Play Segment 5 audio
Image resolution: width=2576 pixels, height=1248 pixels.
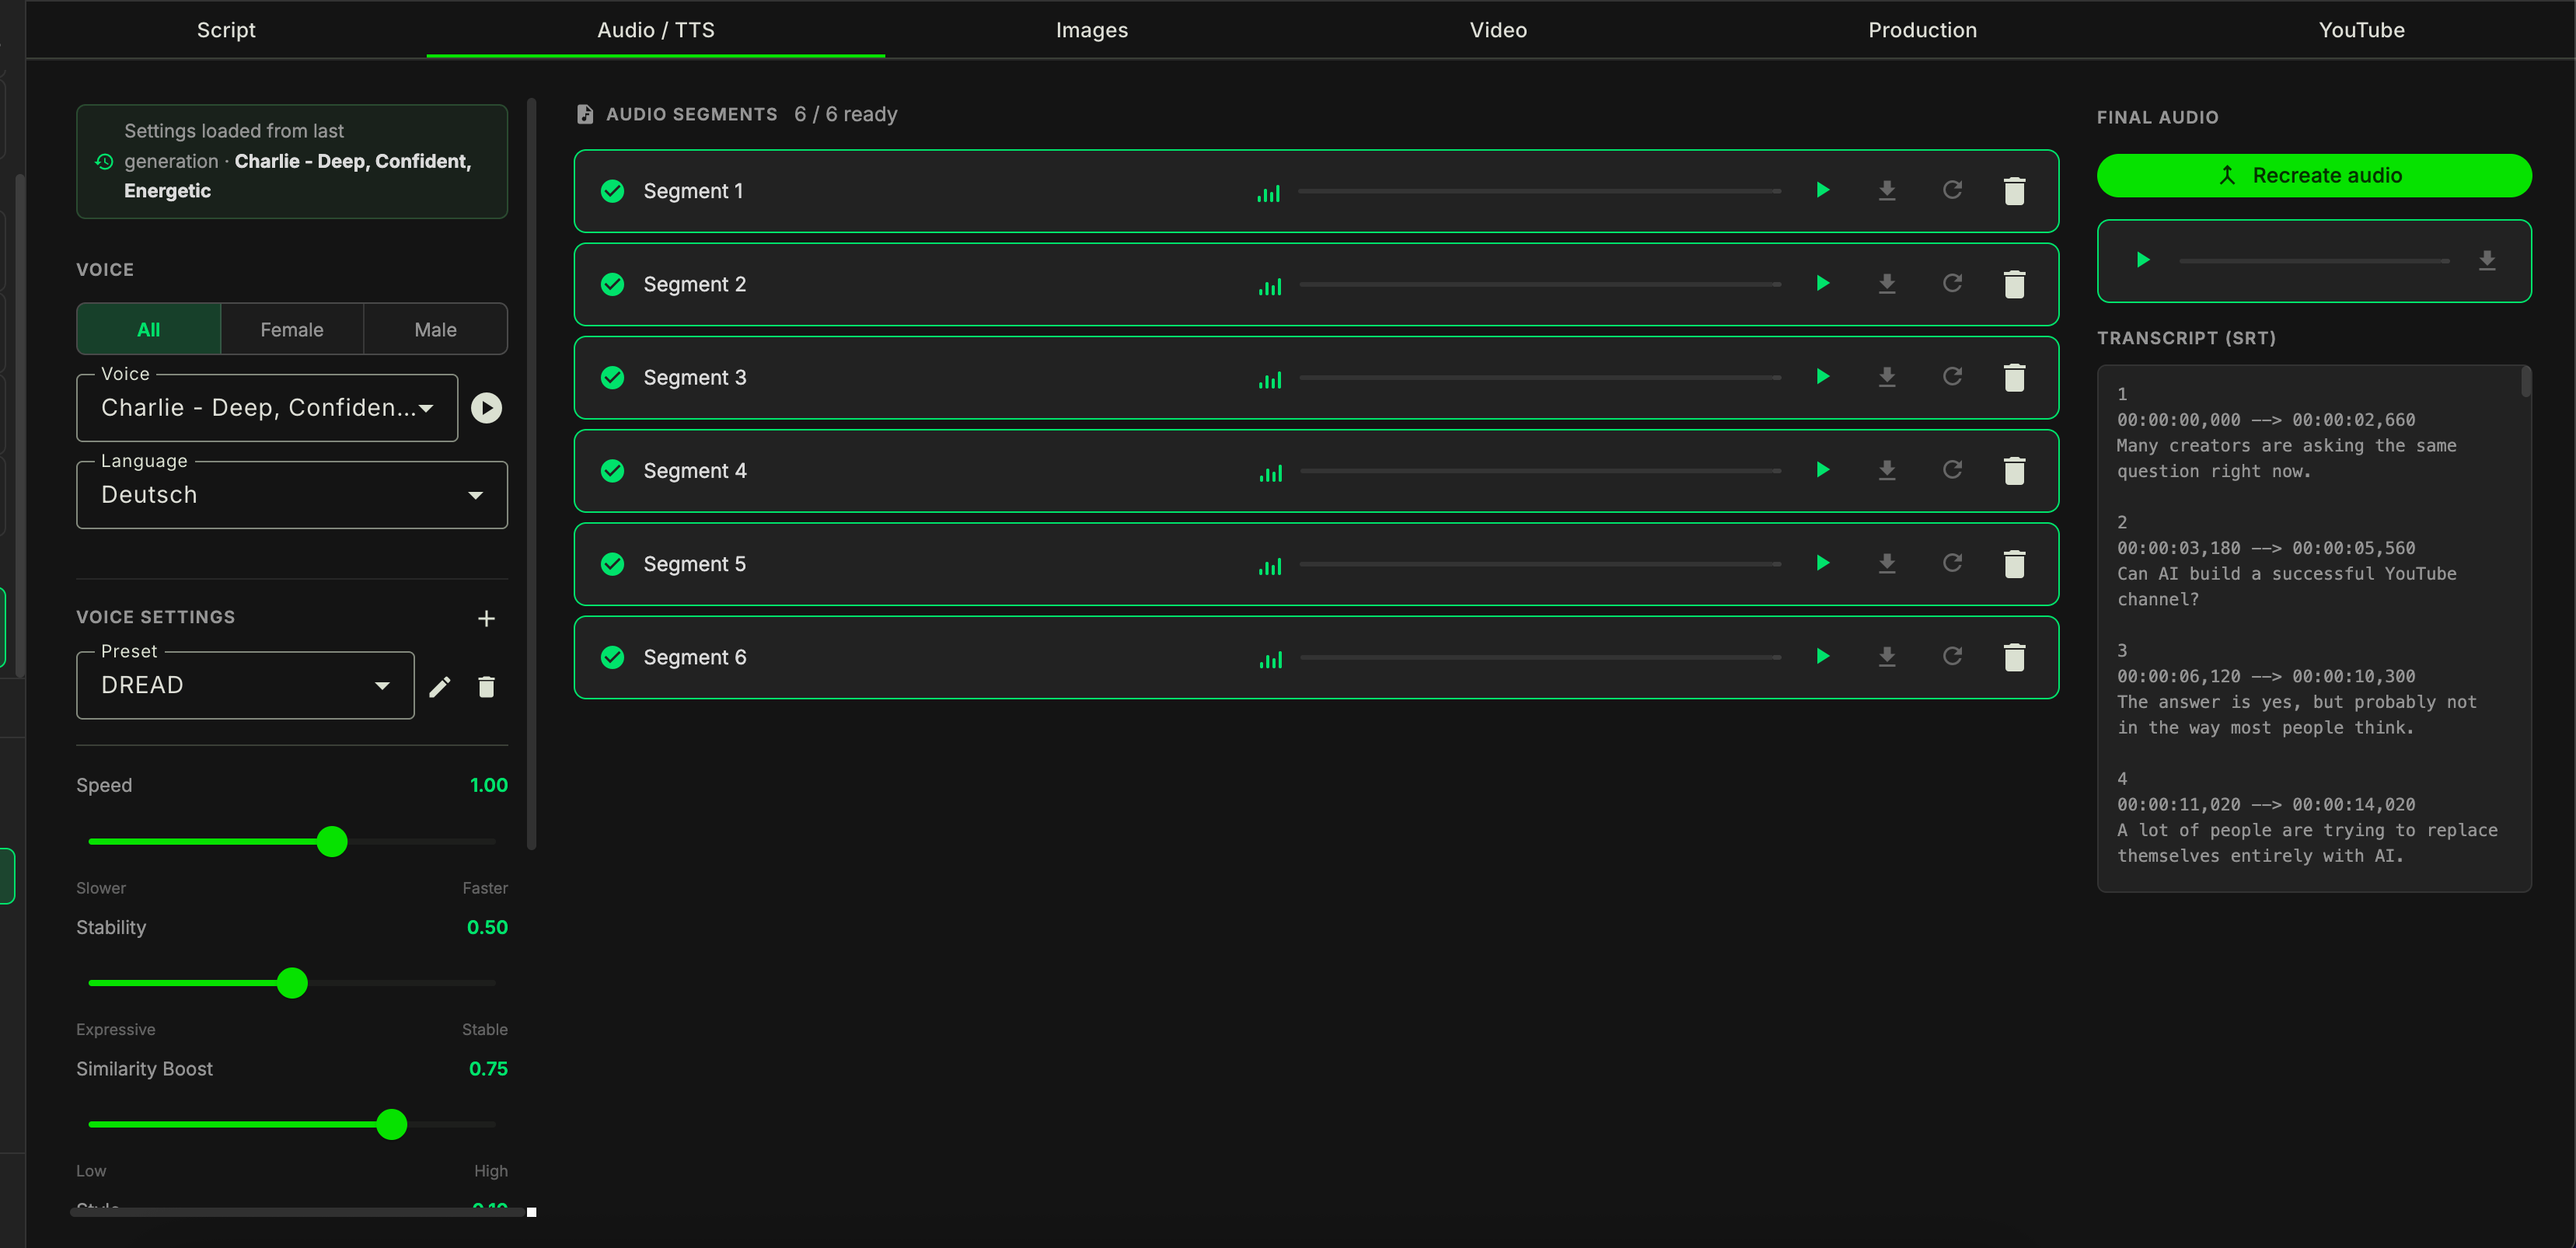1822,564
